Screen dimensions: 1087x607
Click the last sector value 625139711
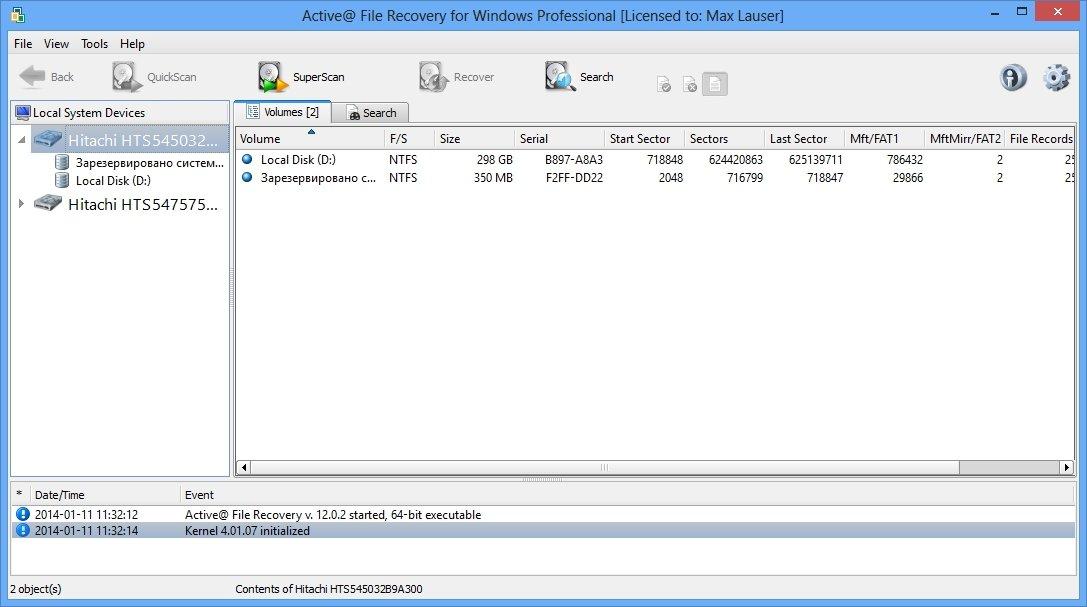tap(815, 159)
